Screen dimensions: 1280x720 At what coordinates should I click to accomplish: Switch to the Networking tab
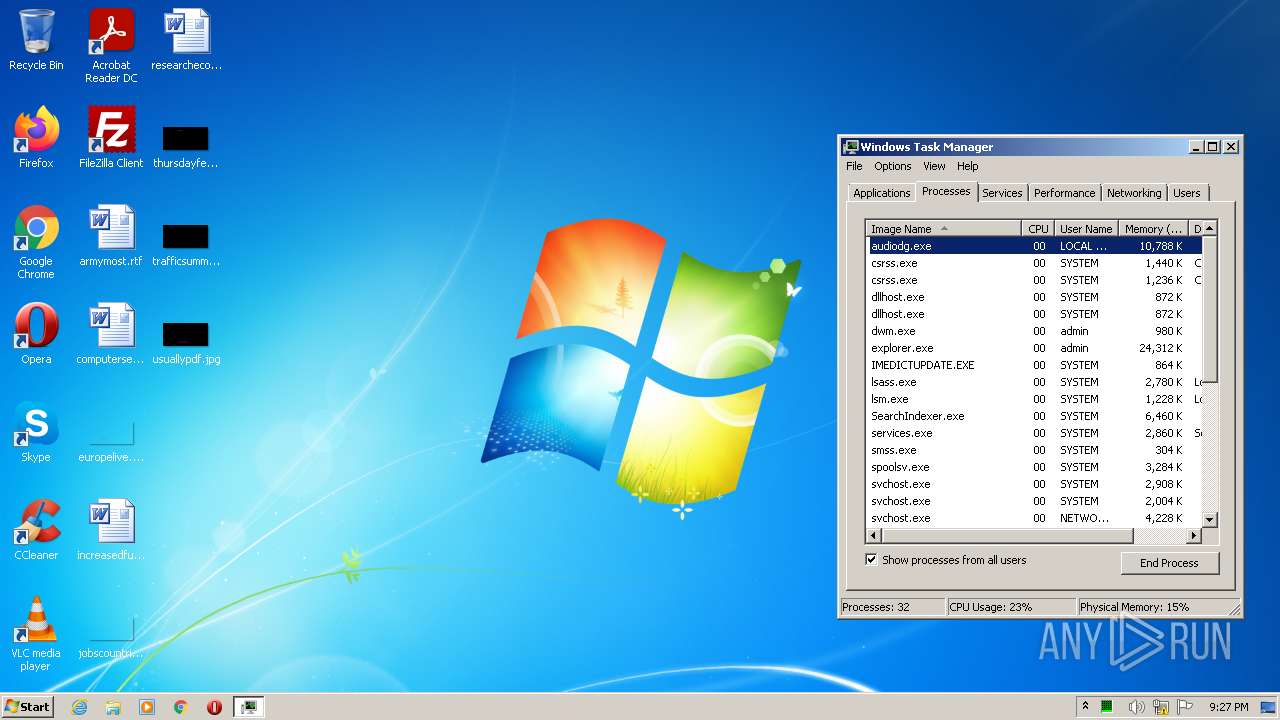pos(1134,193)
